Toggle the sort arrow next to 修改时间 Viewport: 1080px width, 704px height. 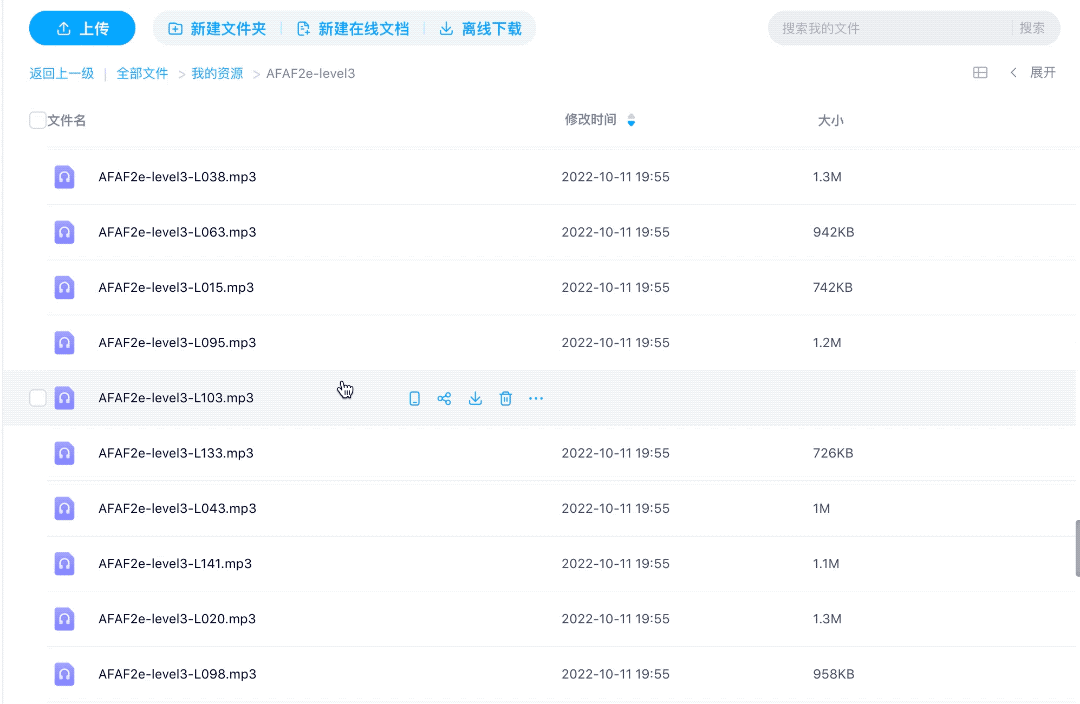631,121
